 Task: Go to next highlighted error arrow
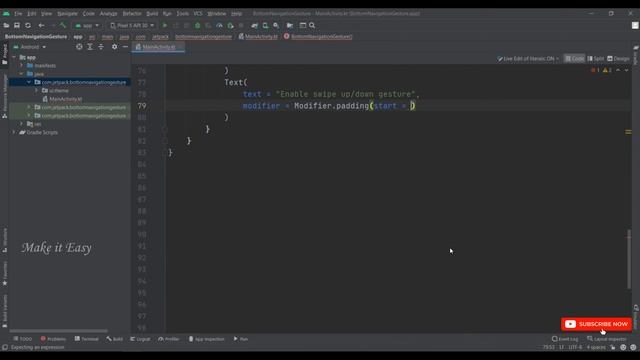pyautogui.click(x=627, y=70)
